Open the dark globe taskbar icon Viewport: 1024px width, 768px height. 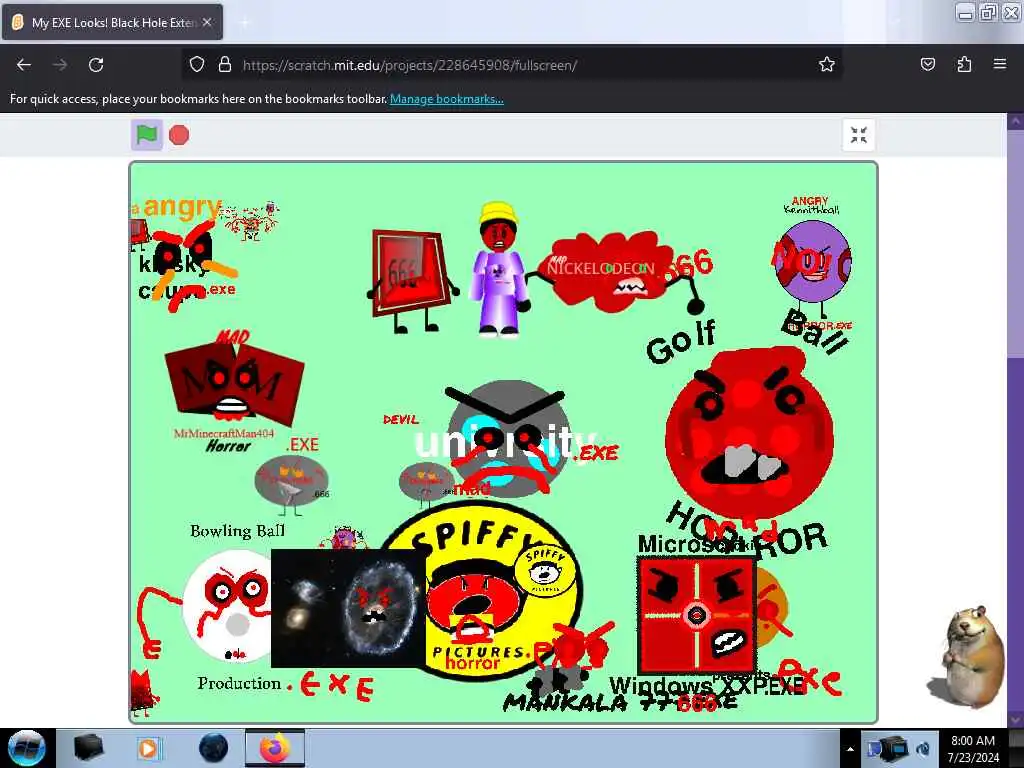[214, 748]
